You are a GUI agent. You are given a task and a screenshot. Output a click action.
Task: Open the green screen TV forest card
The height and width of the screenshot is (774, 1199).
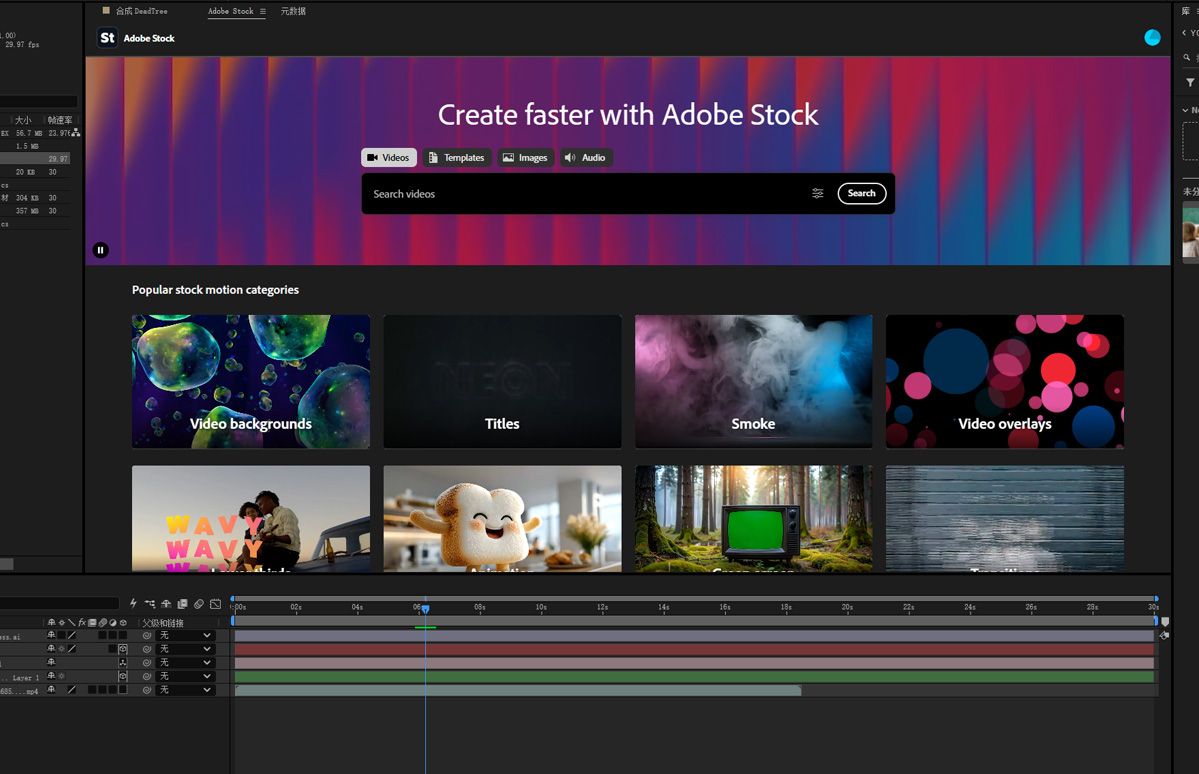point(753,519)
